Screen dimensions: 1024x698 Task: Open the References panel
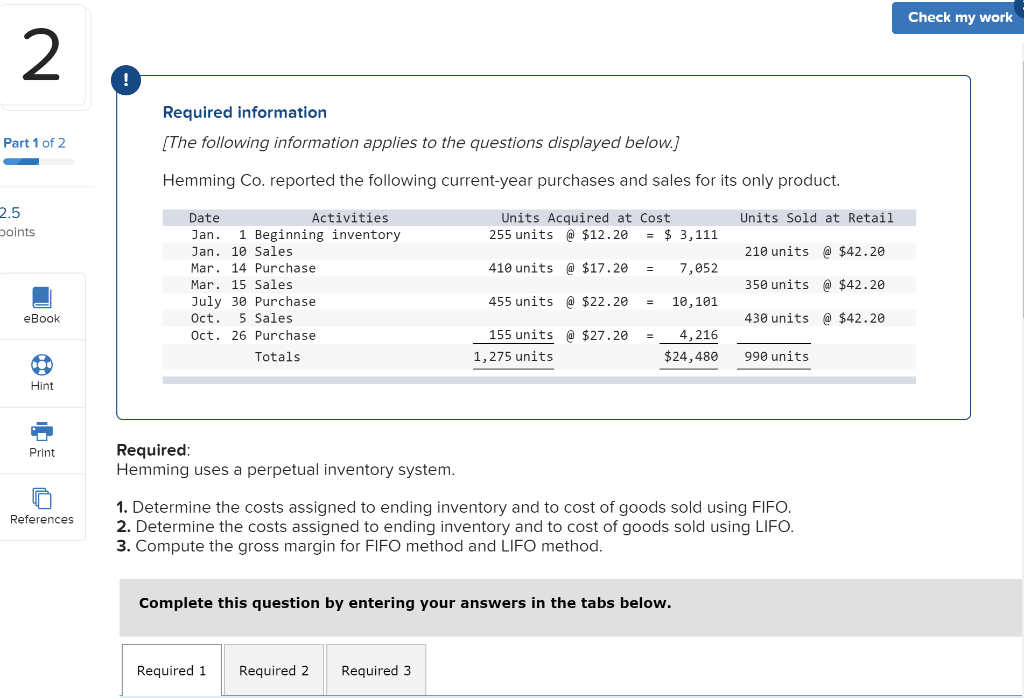(41, 507)
